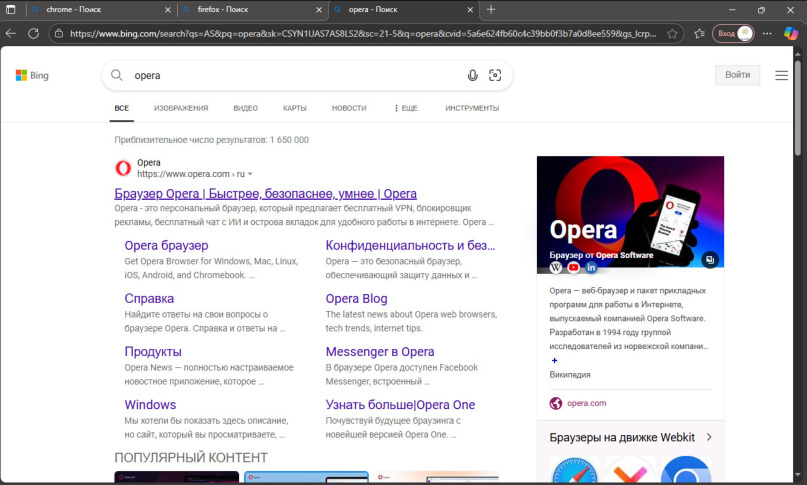Open visual search camera icon
807x485 pixels.
coord(495,75)
